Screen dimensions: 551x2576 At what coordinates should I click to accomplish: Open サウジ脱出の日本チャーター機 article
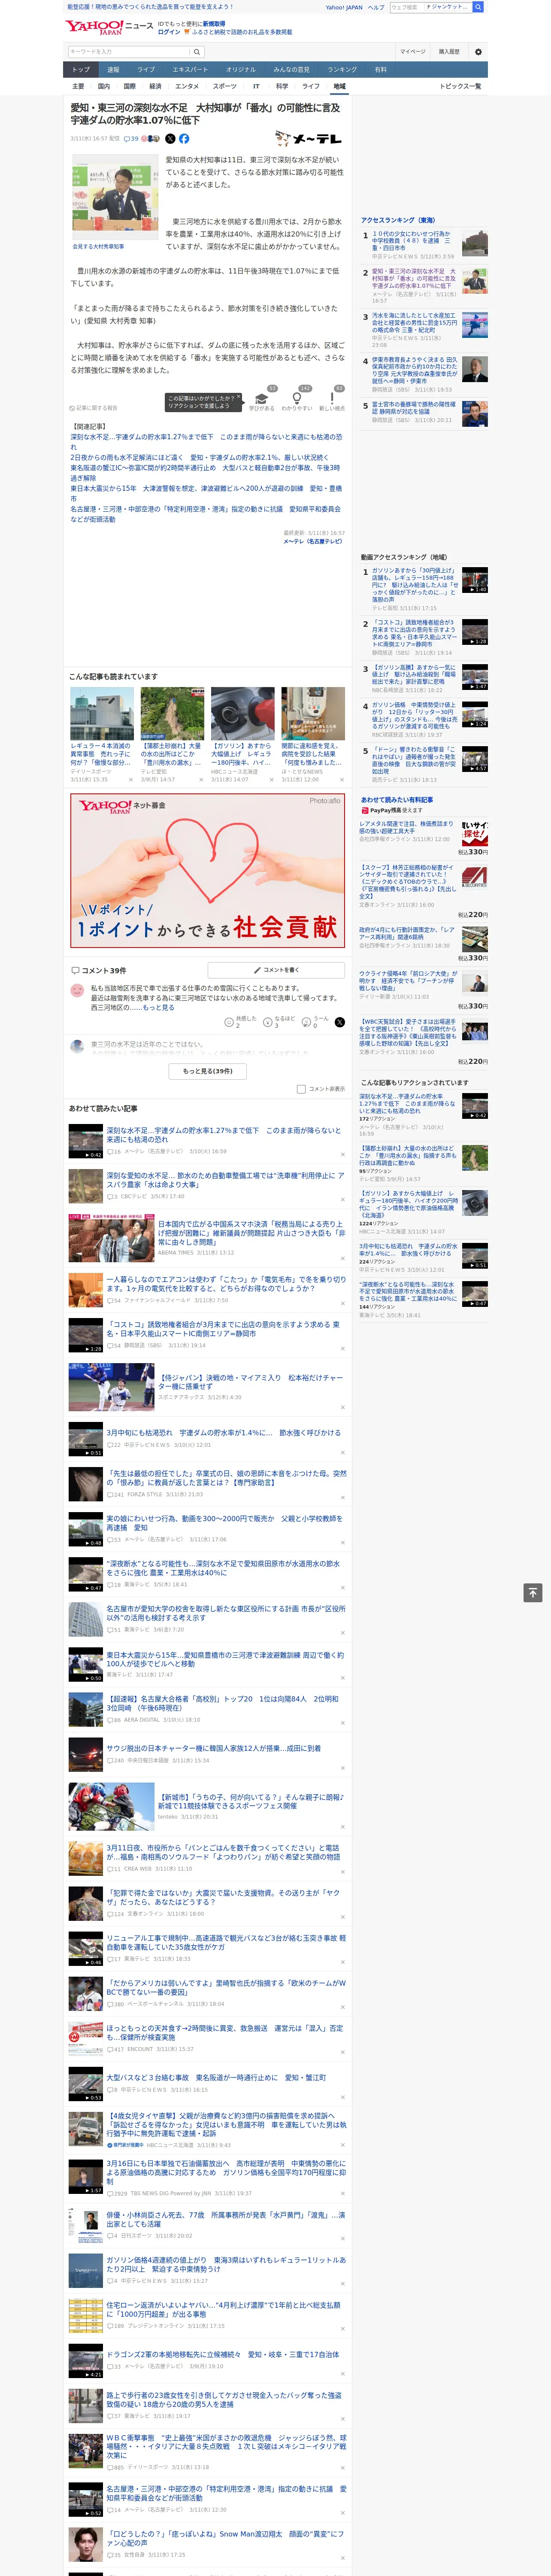pos(214,1747)
